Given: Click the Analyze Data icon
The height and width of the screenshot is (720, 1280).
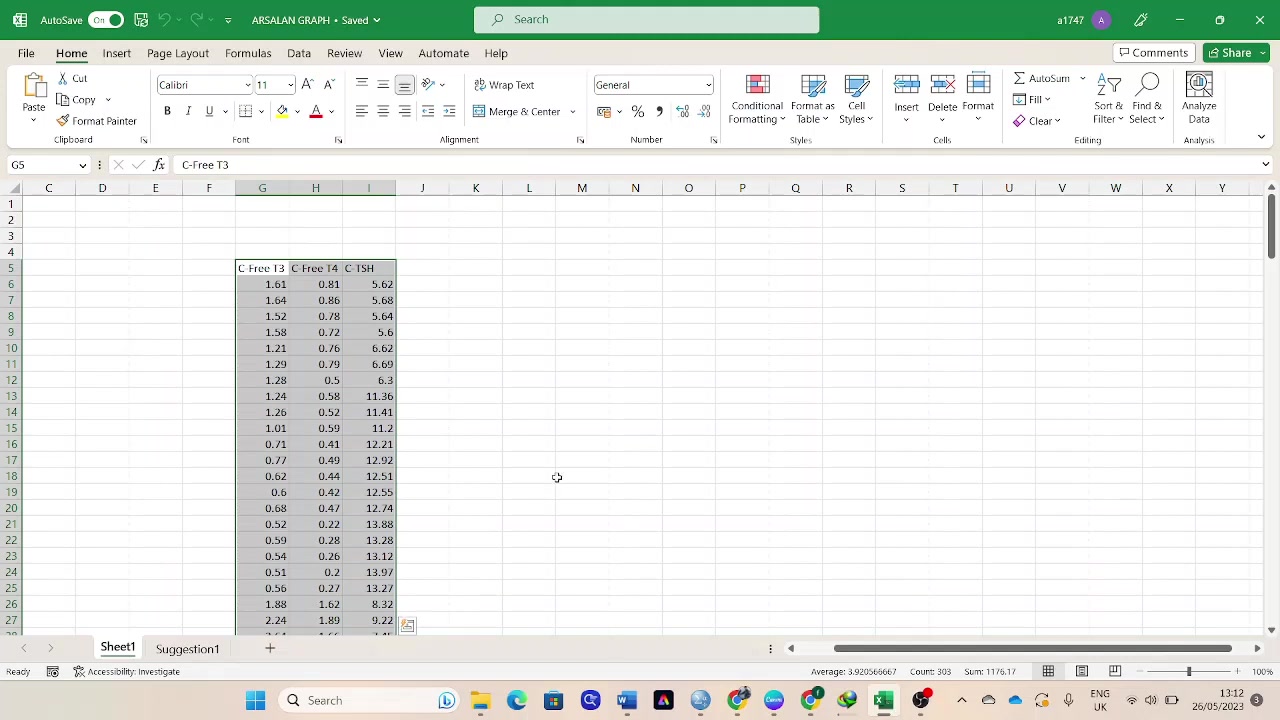Looking at the screenshot, I should pyautogui.click(x=1198, y=100).
